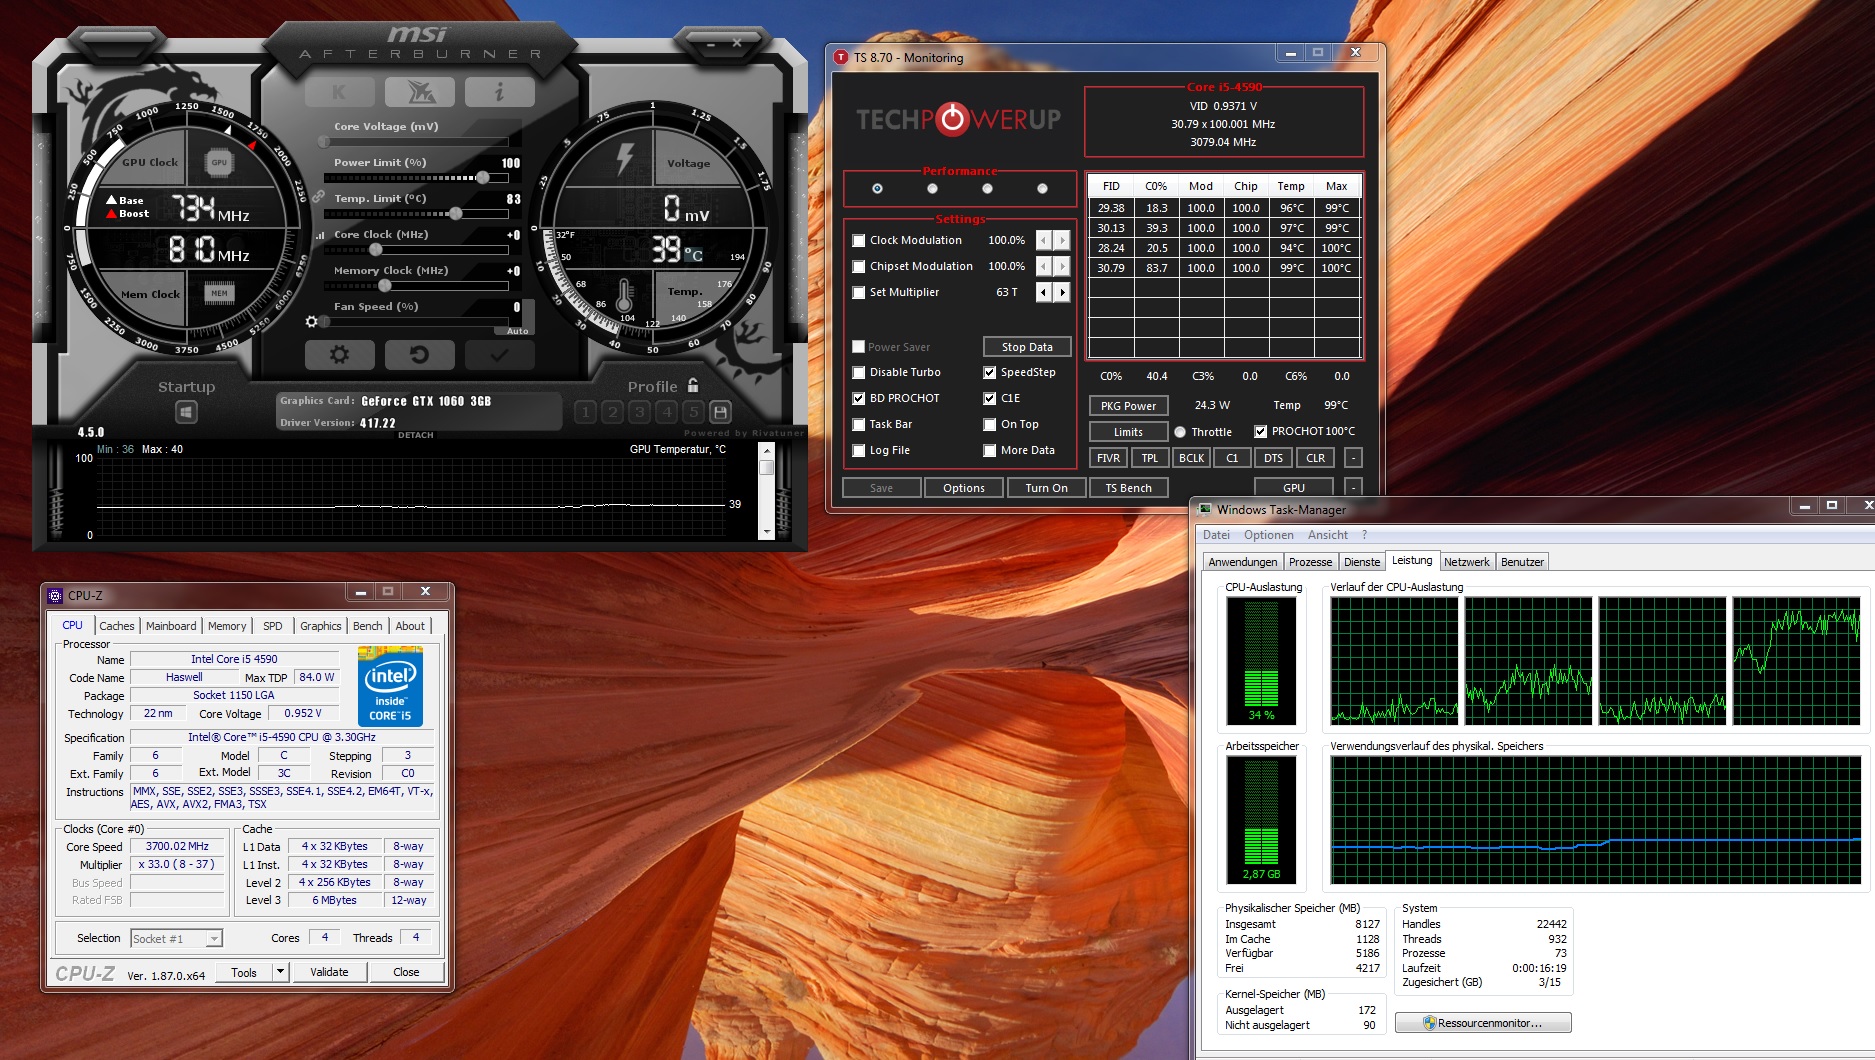Increase Clock Modulation with the right arrow
The width and height of the screenshot is (1875, 1060).
coord(1062,240)
